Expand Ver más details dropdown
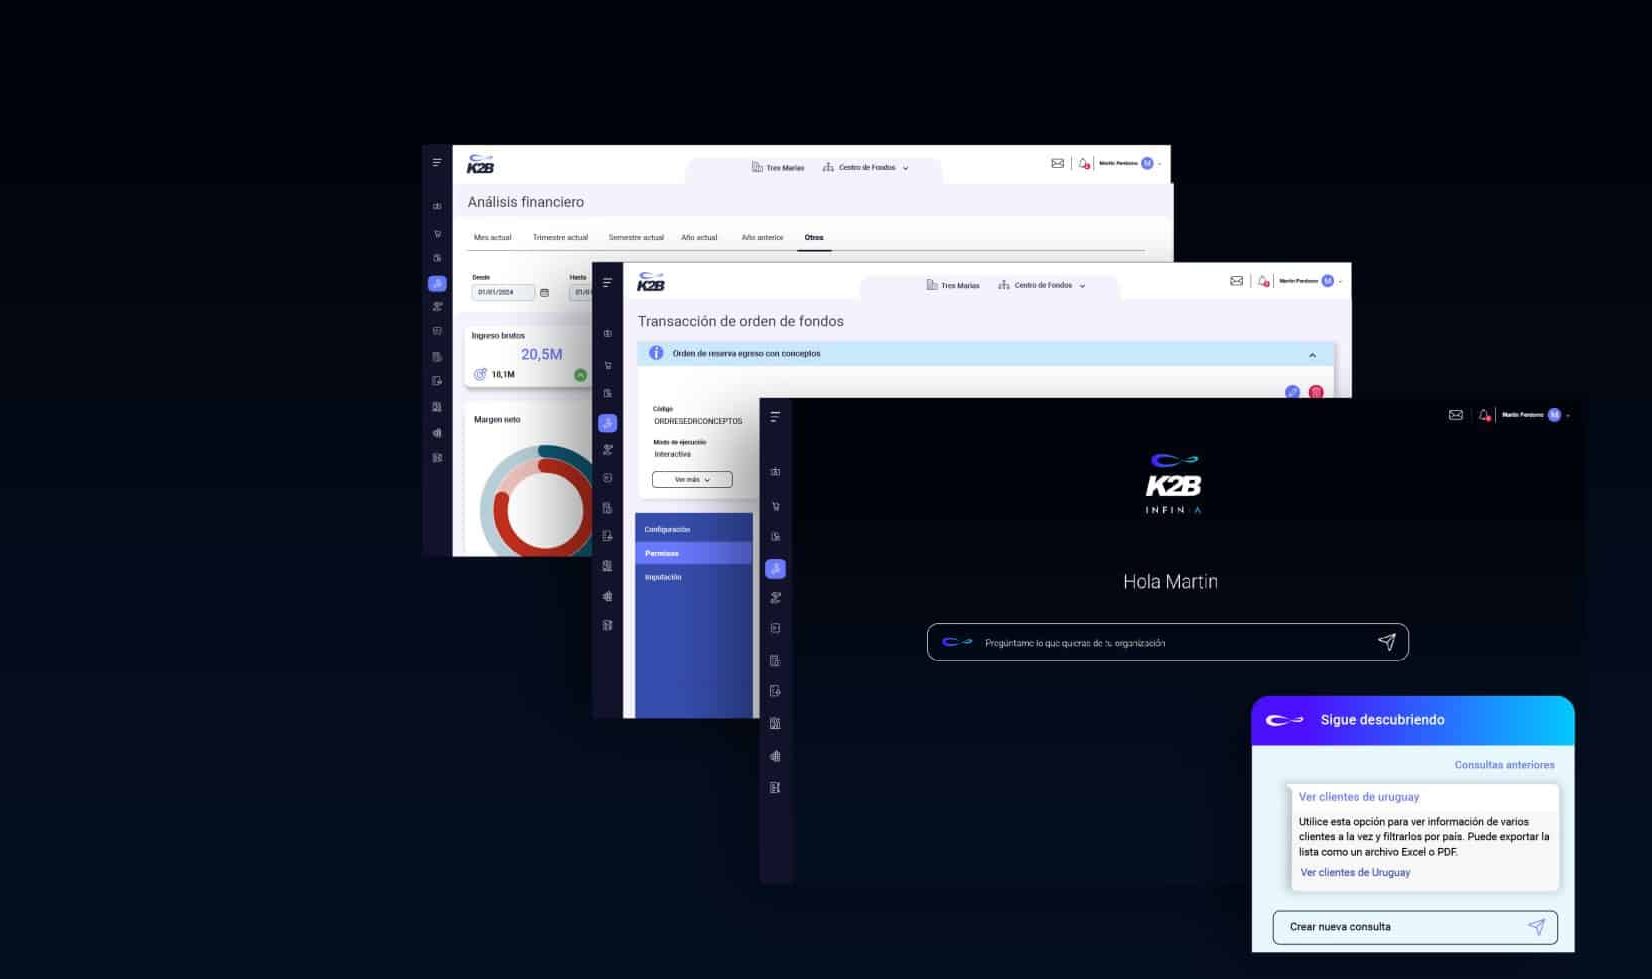Image resolution: width=1652 pixels, height=979 pixels. 692,480
